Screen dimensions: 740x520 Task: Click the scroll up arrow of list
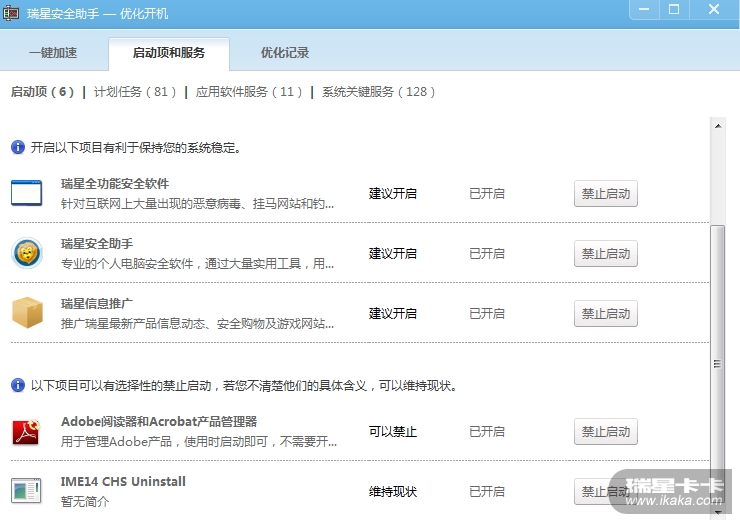718,126
